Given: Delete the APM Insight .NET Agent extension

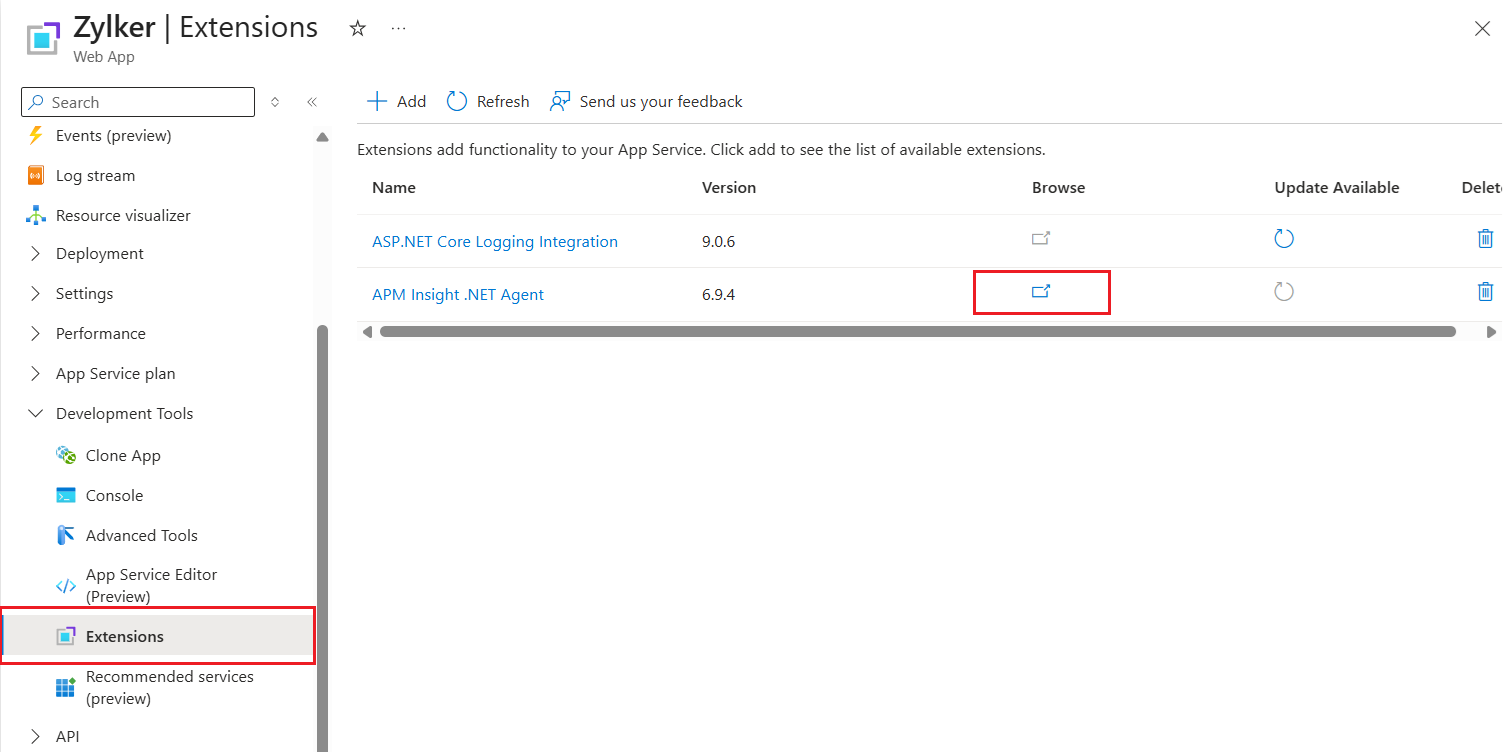Looking at the screenshot, I should click(x=1485, y=292).
